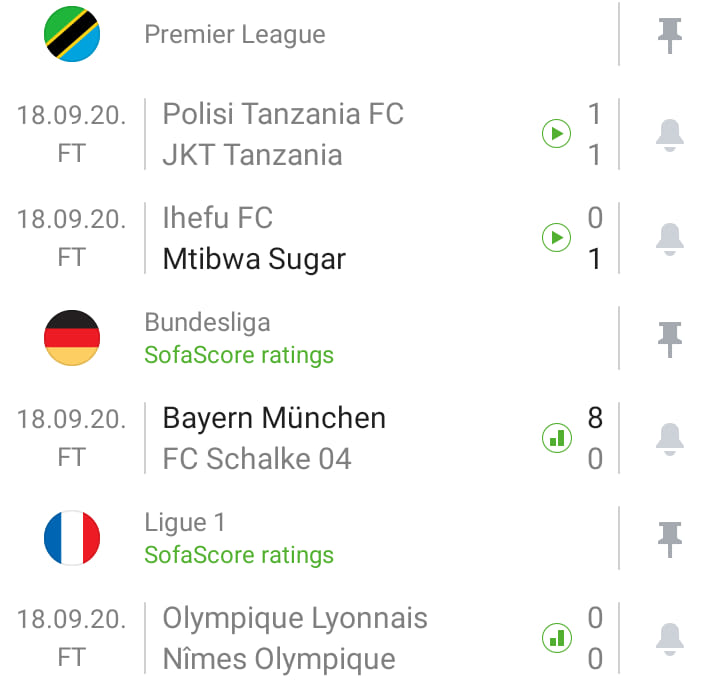Tap the Tanzania flag icon
Viewport: 720px width, 680px height.
72,34
